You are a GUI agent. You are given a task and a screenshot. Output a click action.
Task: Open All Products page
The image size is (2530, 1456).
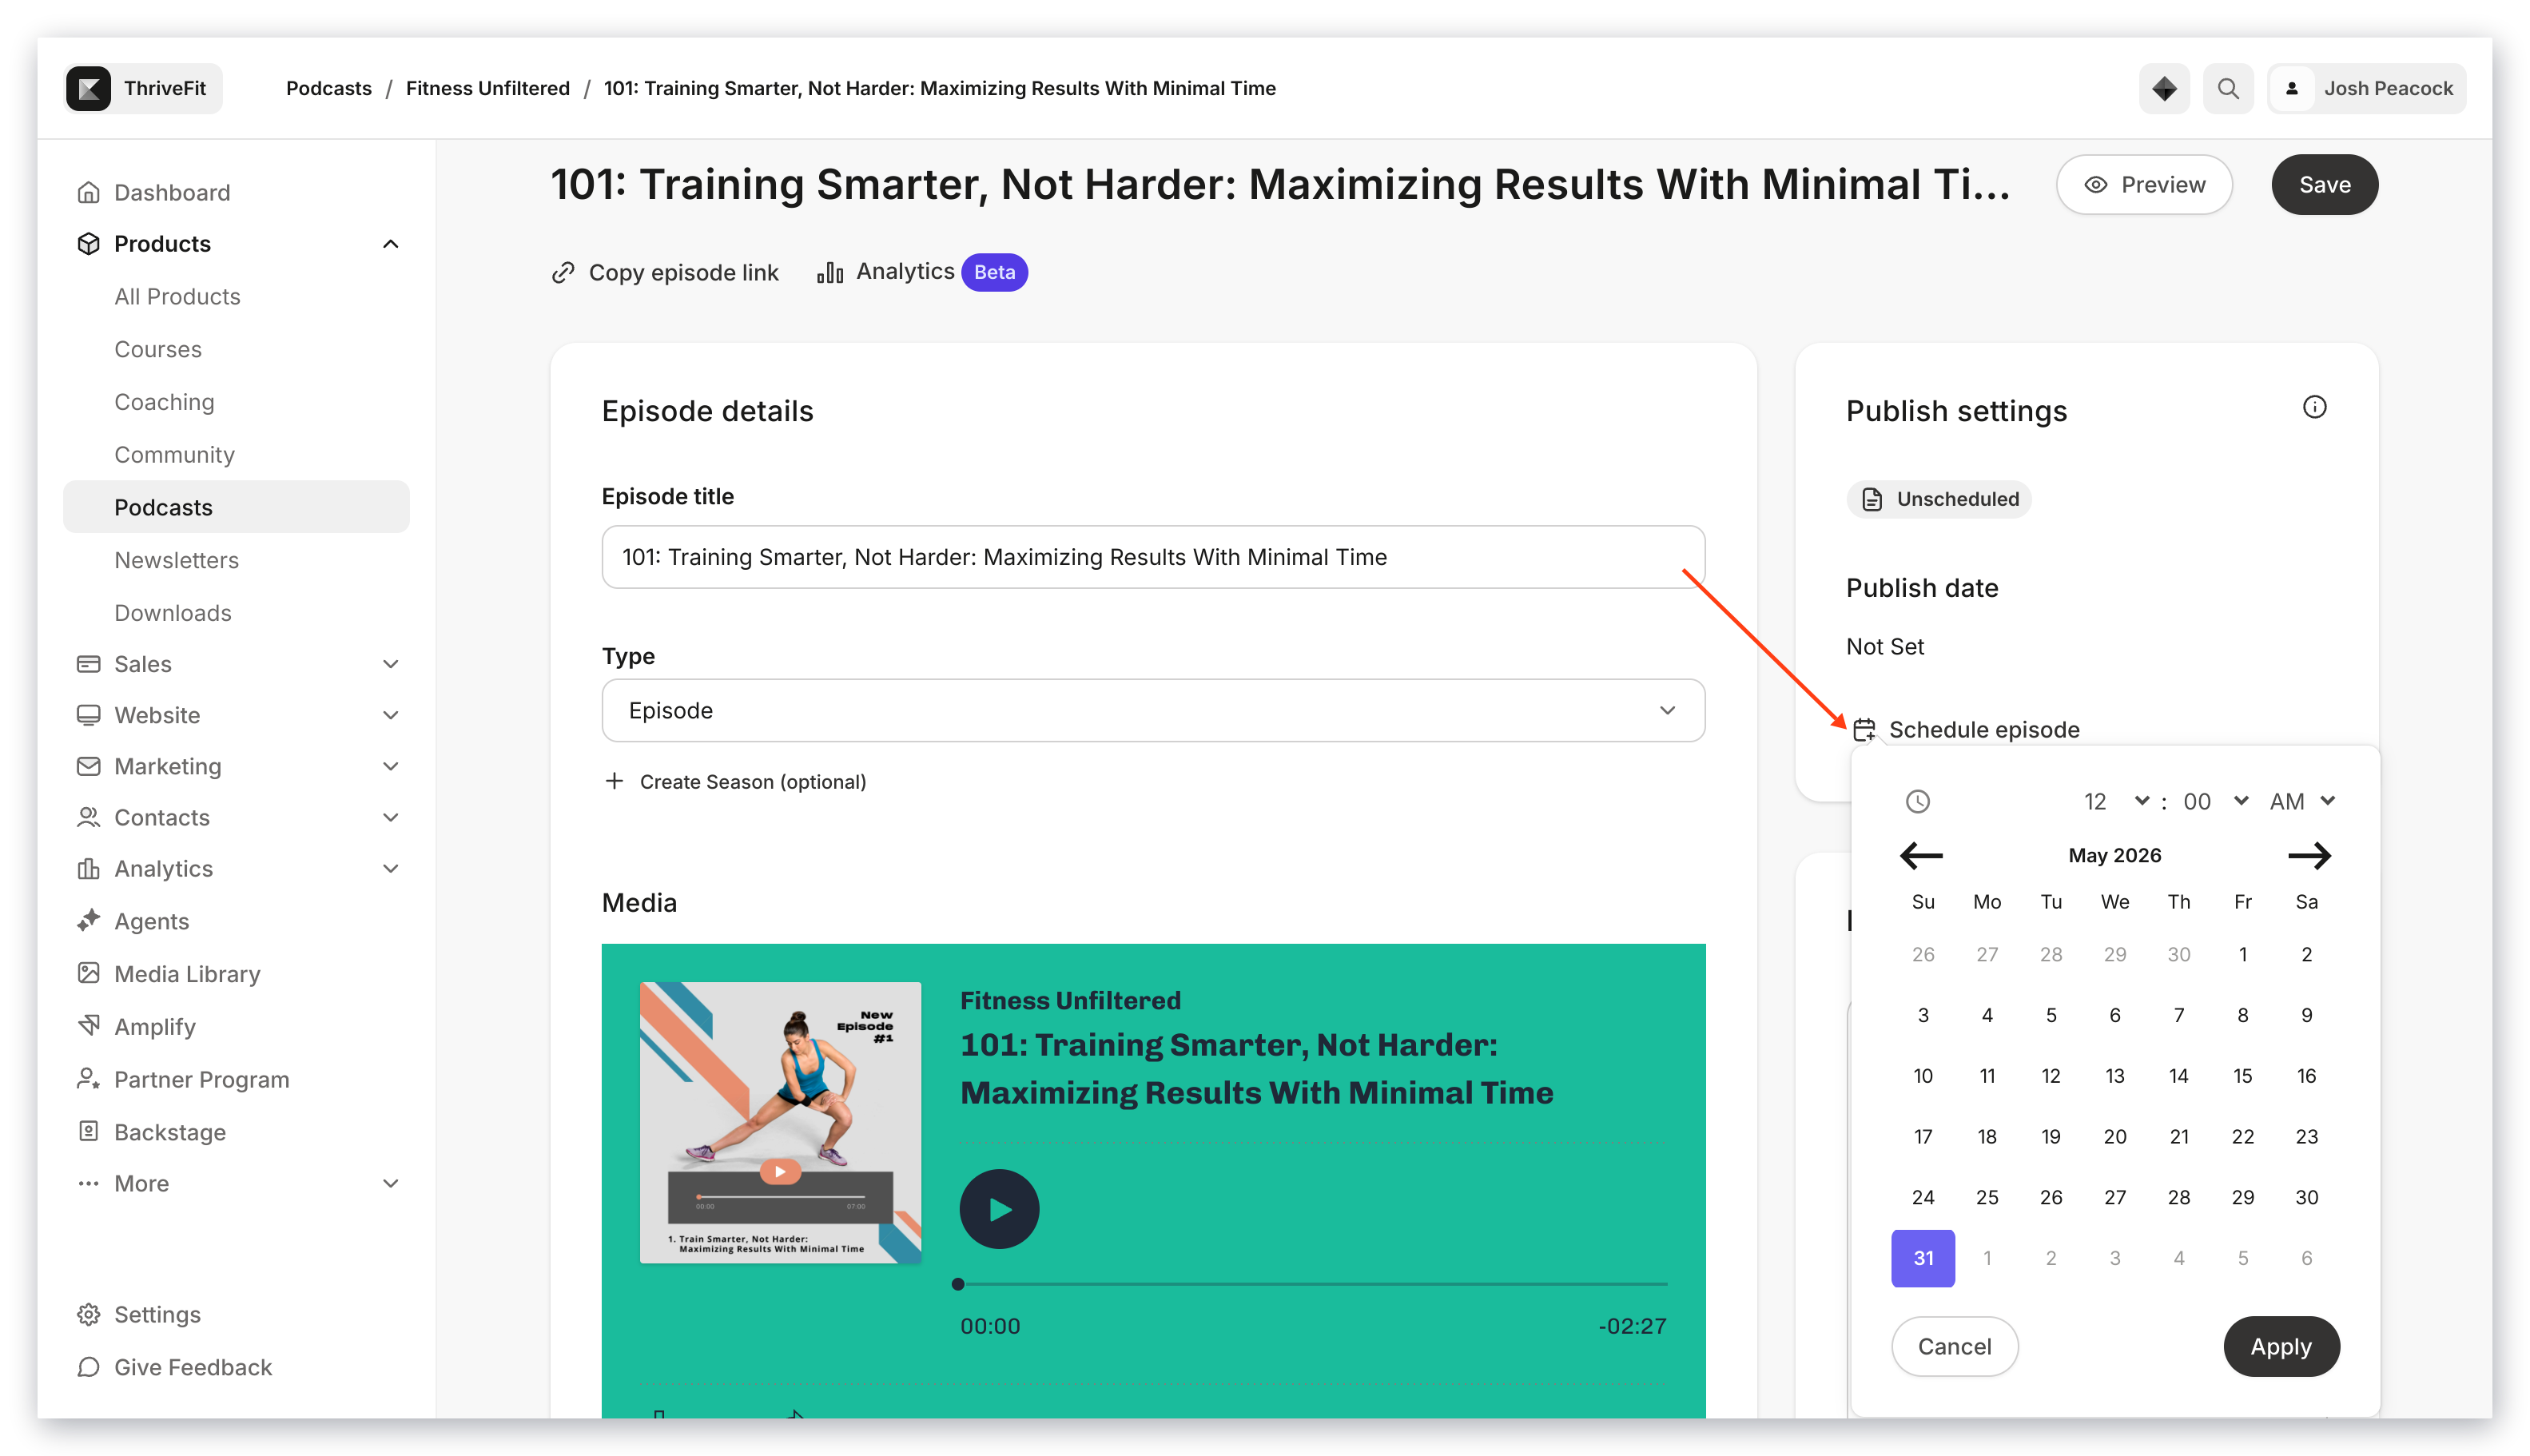click(177, 296)
